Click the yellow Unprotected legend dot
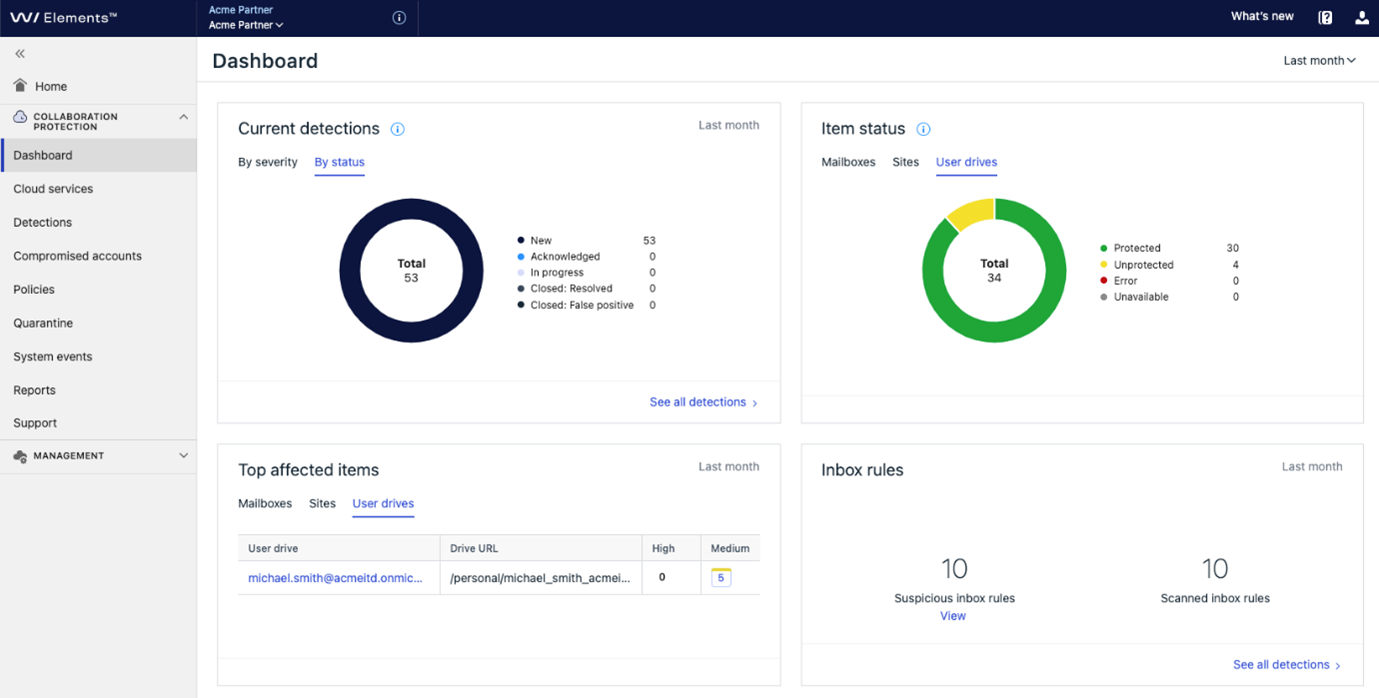 (1104, 265)
